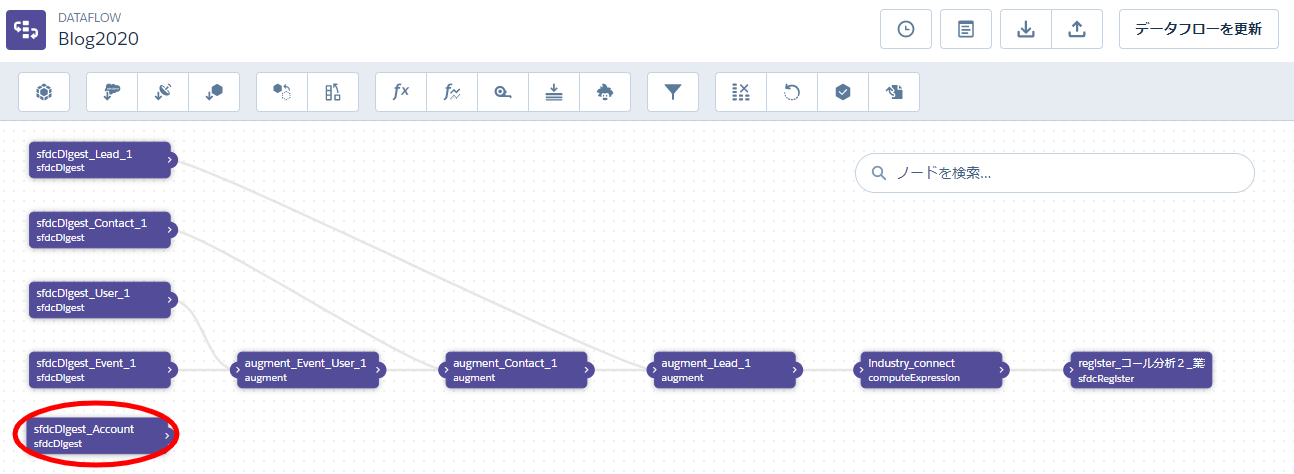Viewport: 1294px width, 474px height.
Task: Download the dataflow JSON
Action: 1025,29
